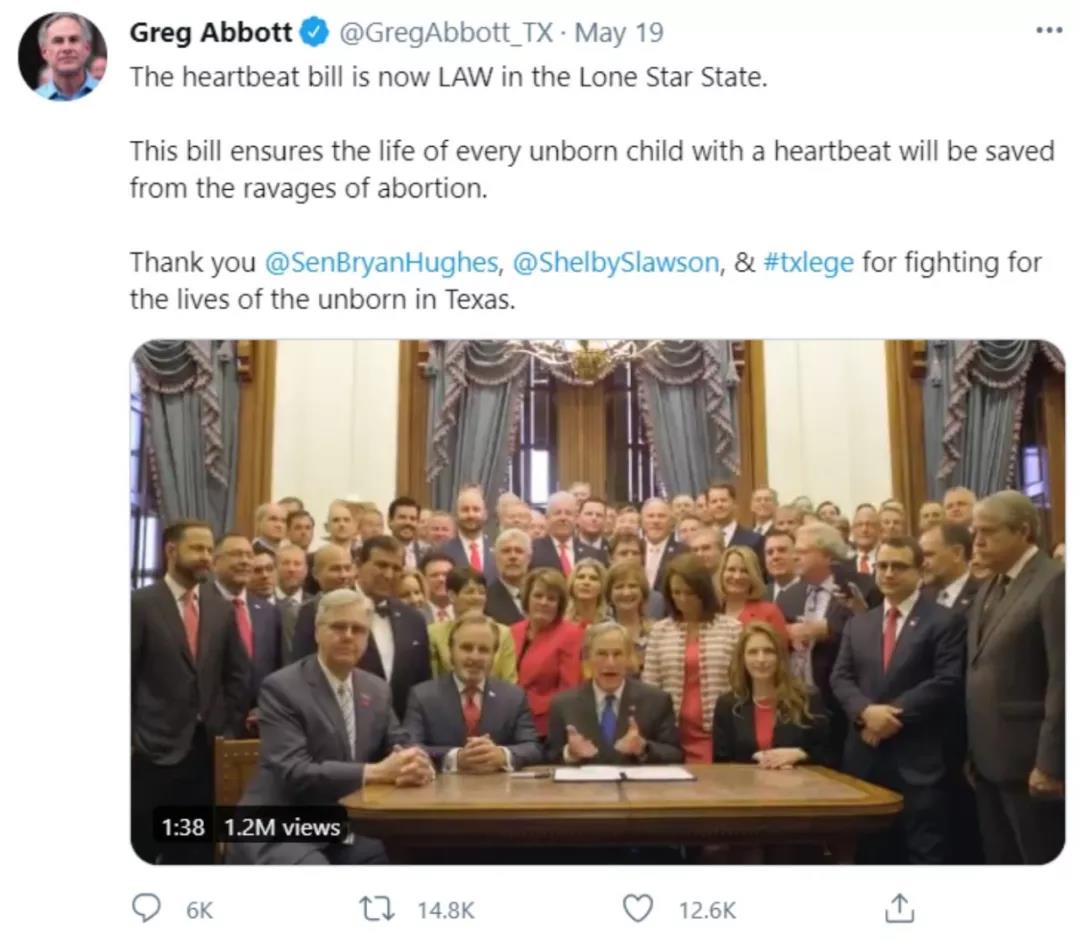
Task: Click the blue verified badge
Action: click(x=315, y=32)
